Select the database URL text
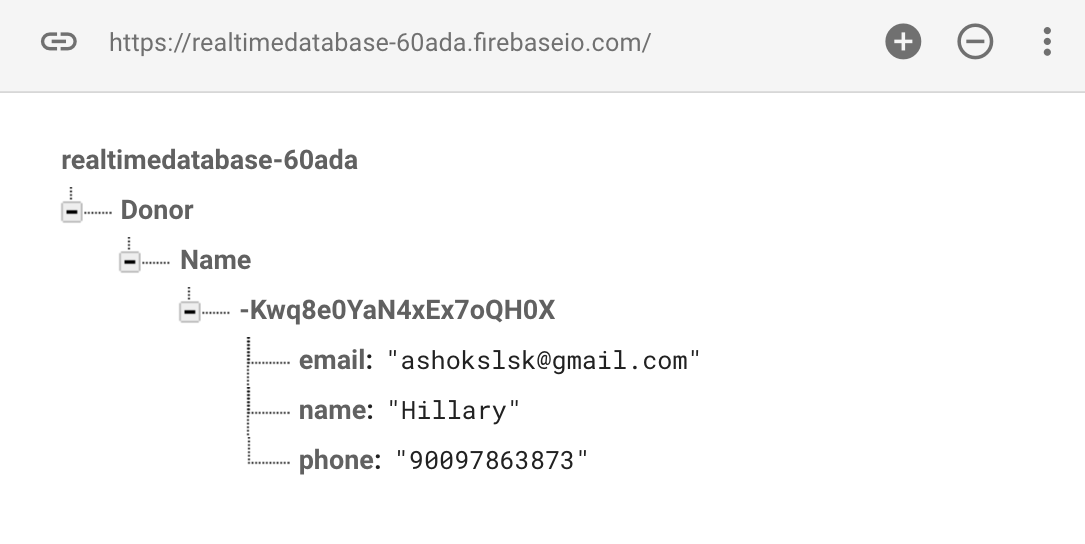The width and height of the screenshot is (1085, 544). [x=380, y=42]
